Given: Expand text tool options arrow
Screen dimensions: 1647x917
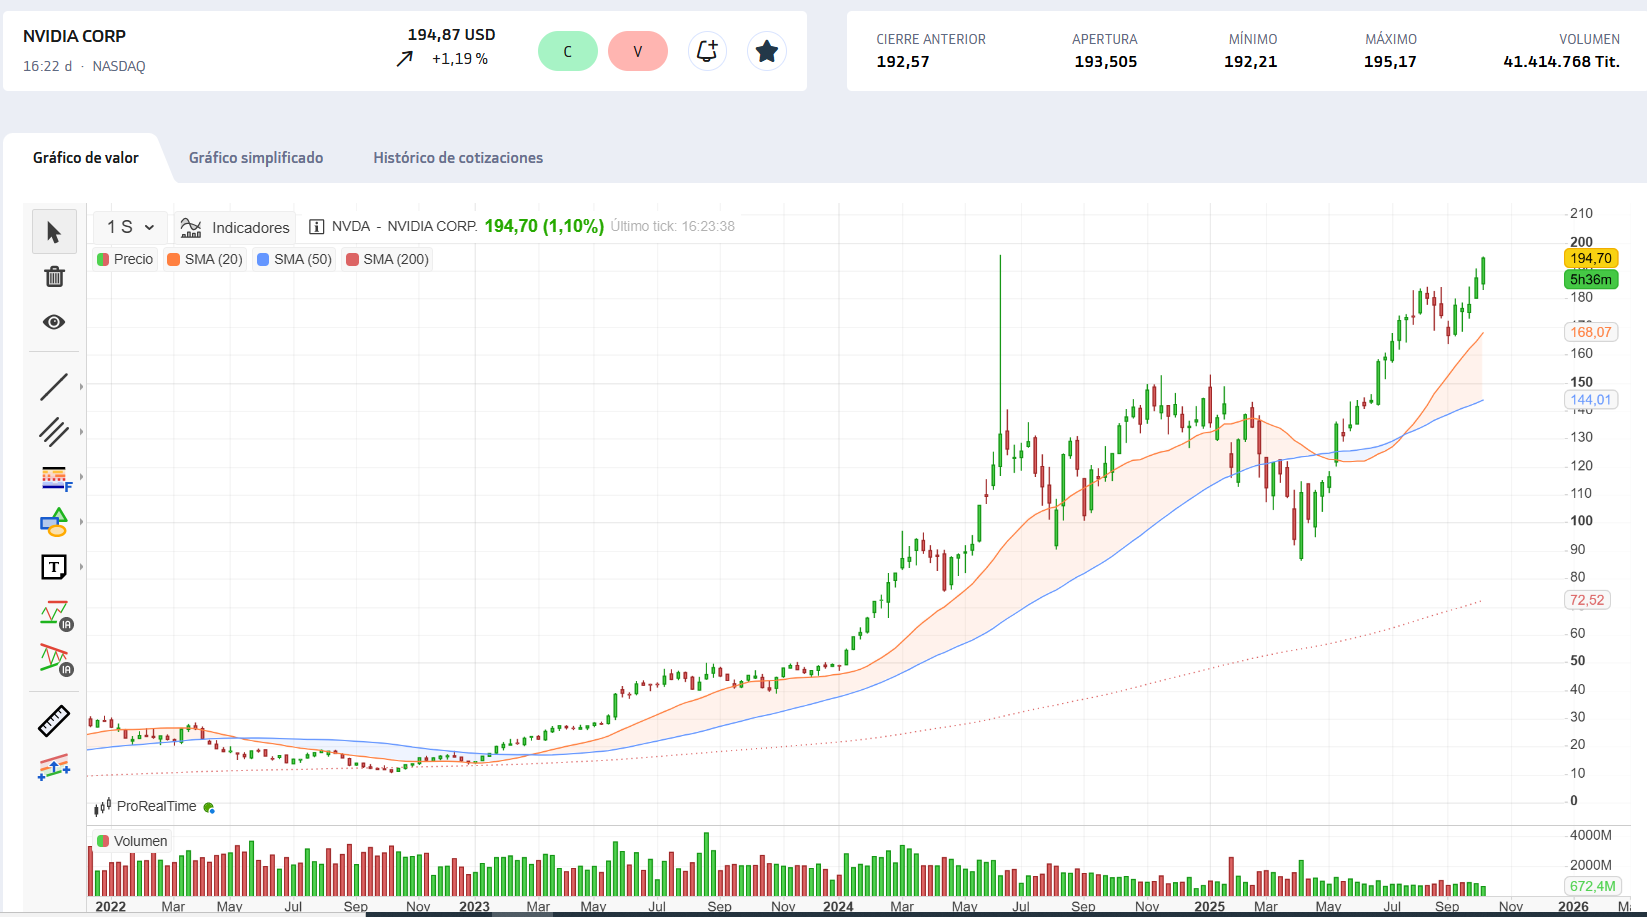Looking at the screenshot, I should click(81, 567).
